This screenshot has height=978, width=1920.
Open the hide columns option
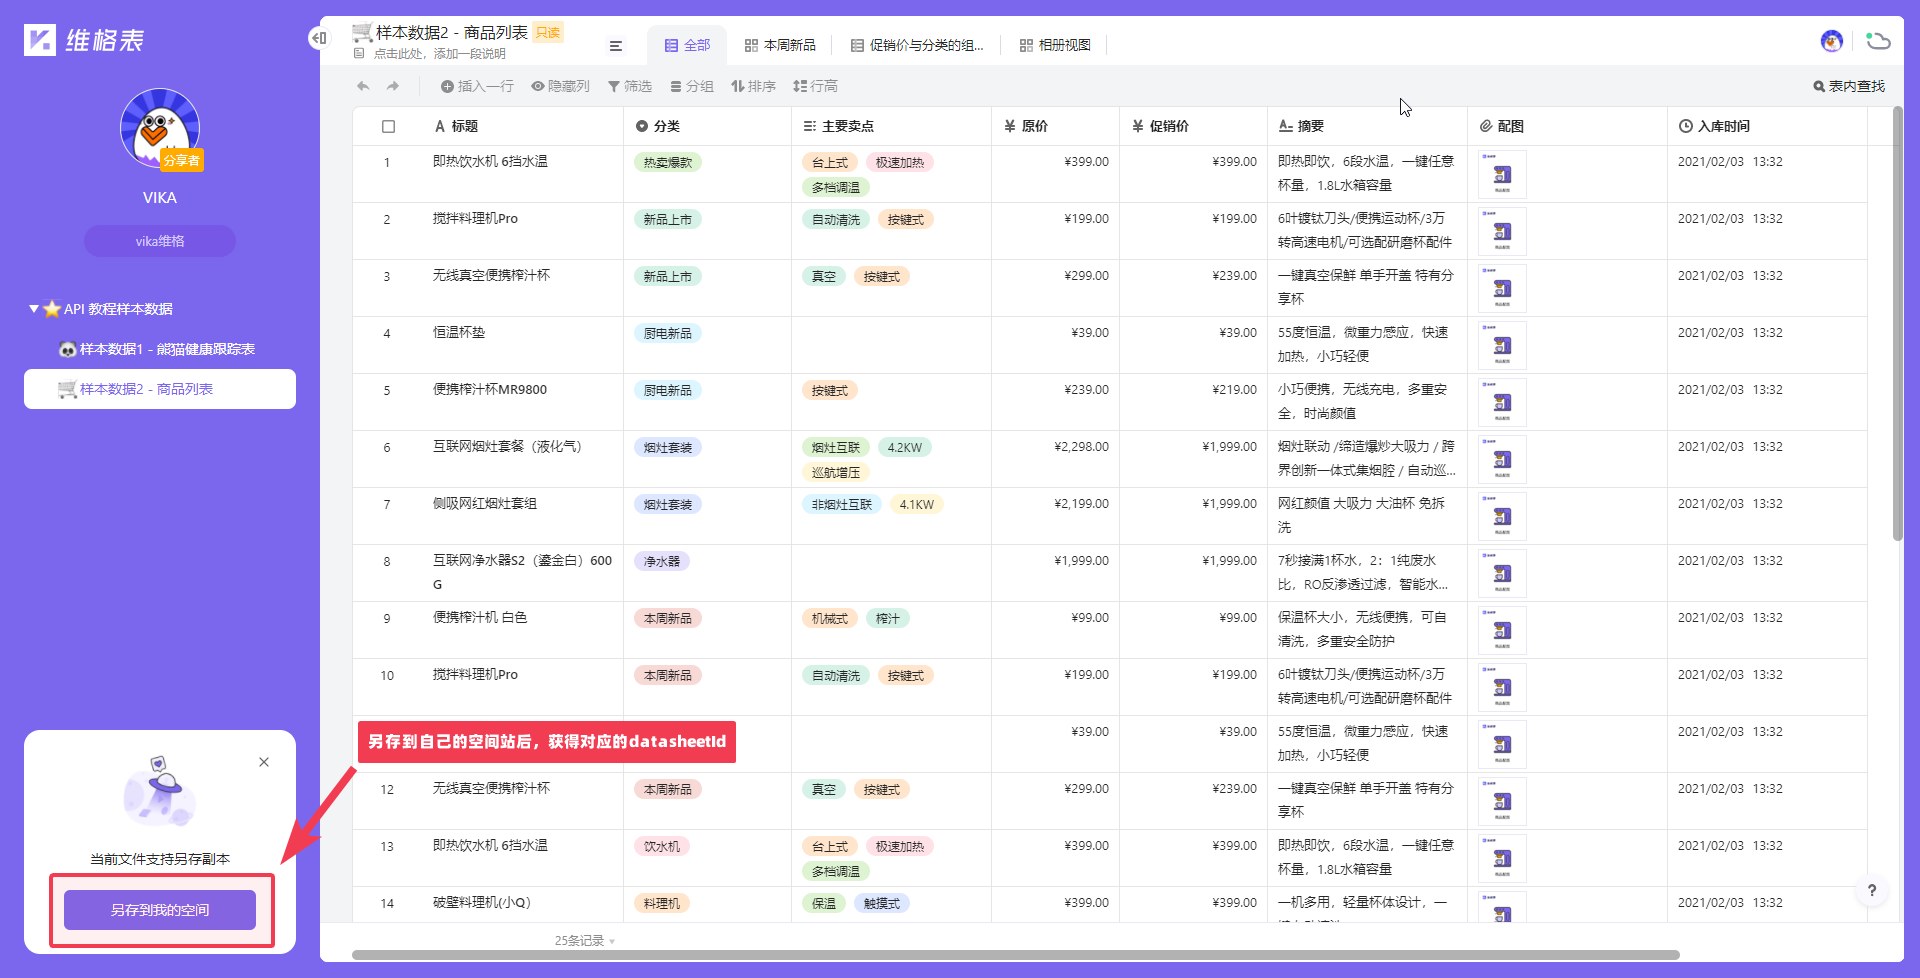point(560,86)
